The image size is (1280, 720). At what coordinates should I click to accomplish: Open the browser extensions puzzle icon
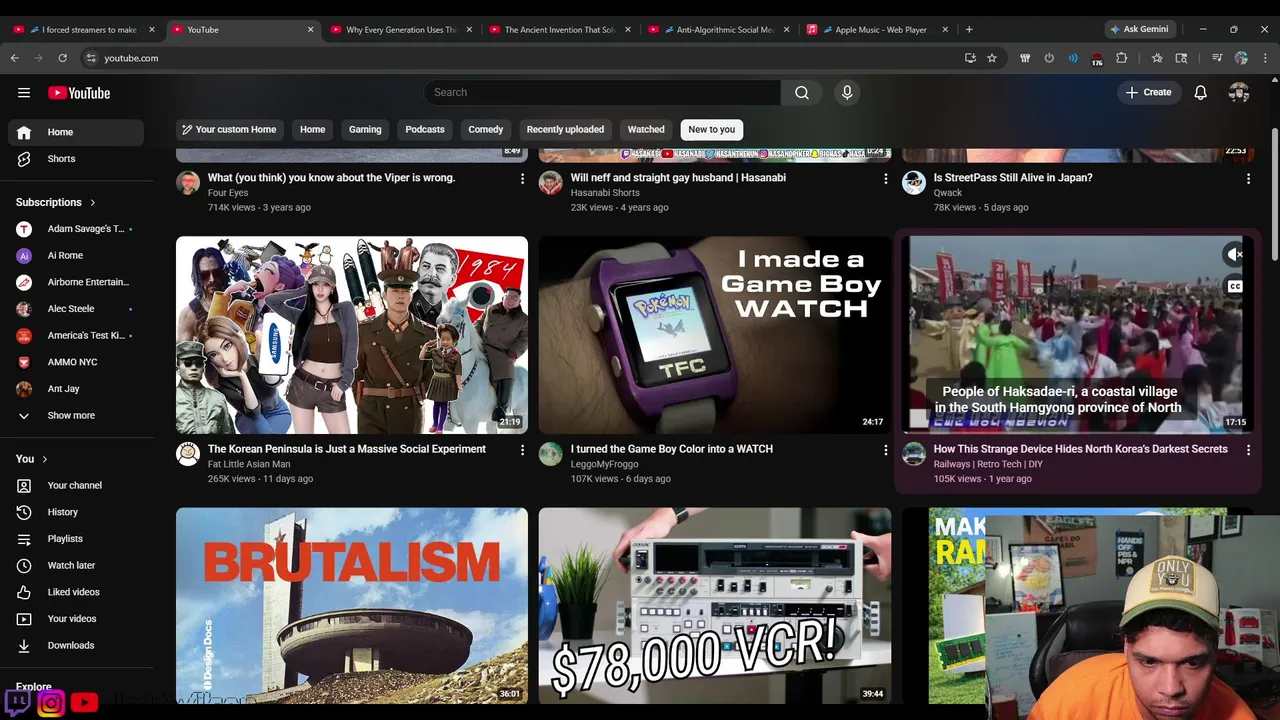[1122, 58]
